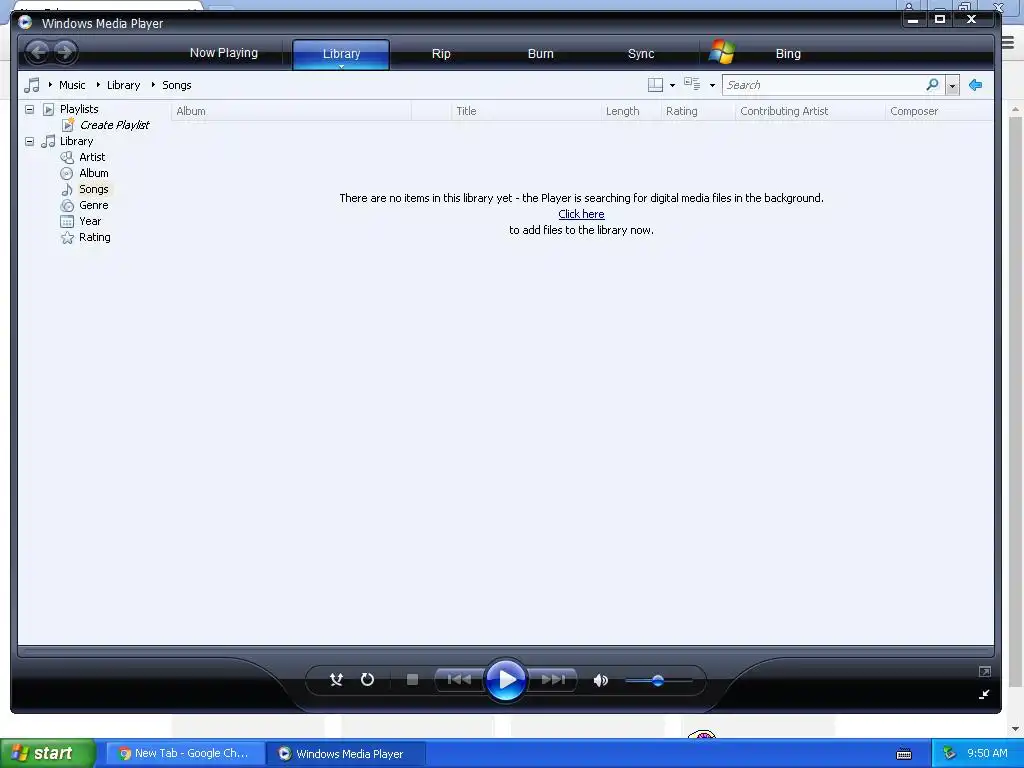Image resolution: width=1024 pixels, height=768 pixels.
Task: Turn repeat on
Action: [x=368, y=680]
